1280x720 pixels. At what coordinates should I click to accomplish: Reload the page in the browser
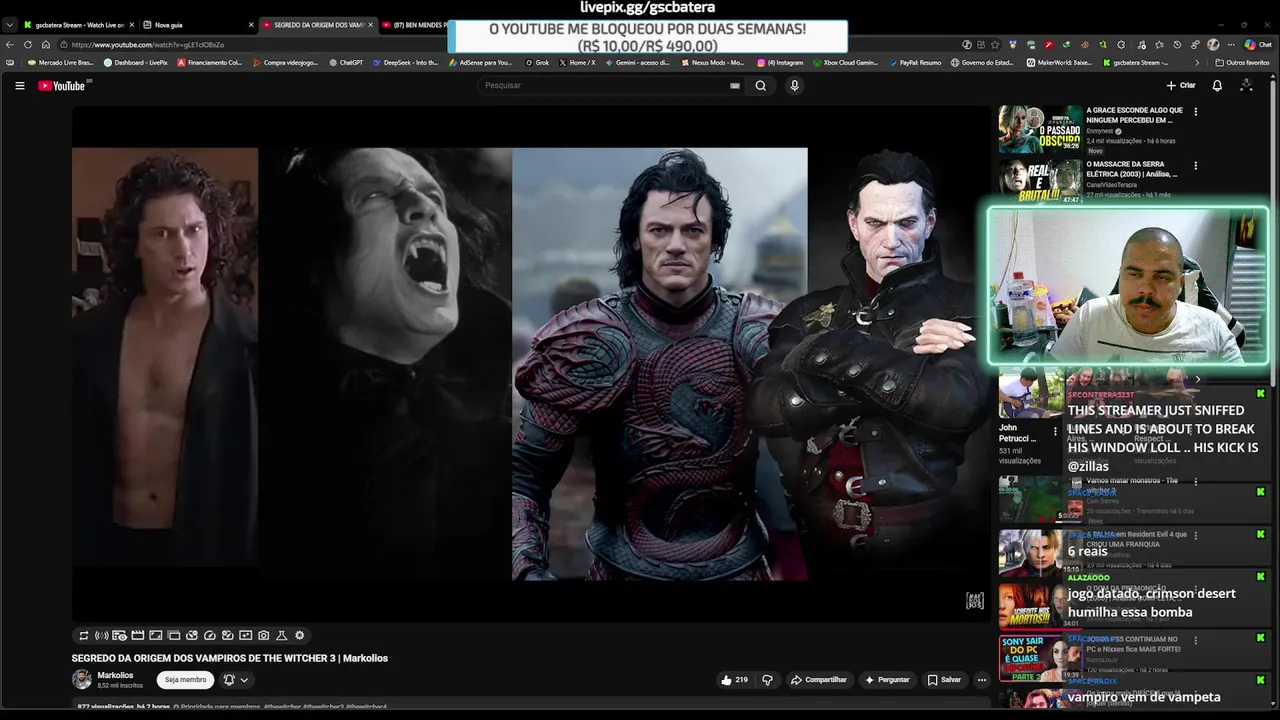point(27,45)
